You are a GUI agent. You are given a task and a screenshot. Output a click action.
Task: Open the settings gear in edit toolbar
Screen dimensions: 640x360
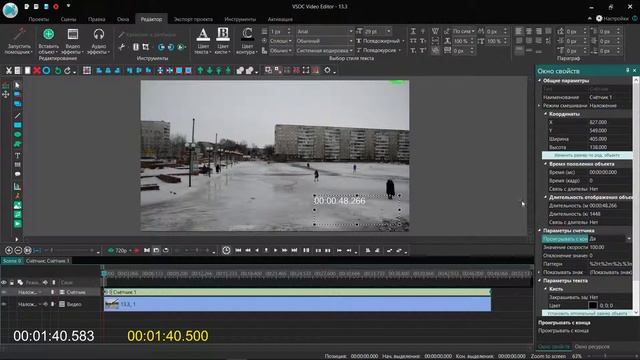tap(327, 70)
